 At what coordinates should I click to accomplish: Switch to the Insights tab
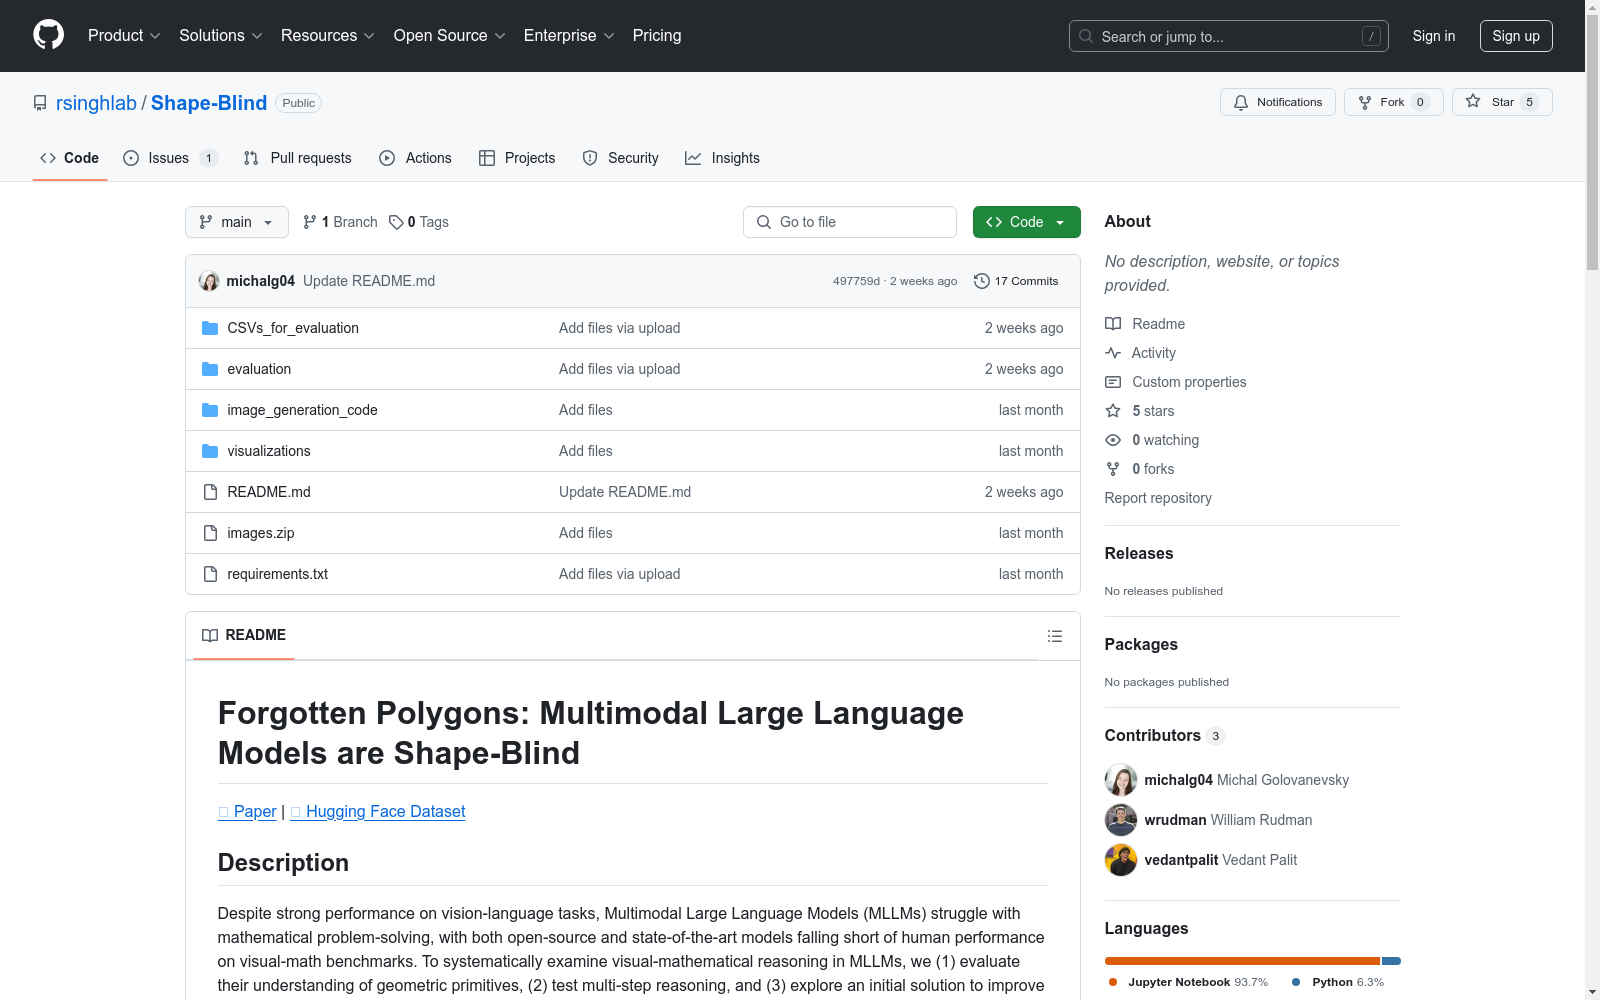coord(722,158)
